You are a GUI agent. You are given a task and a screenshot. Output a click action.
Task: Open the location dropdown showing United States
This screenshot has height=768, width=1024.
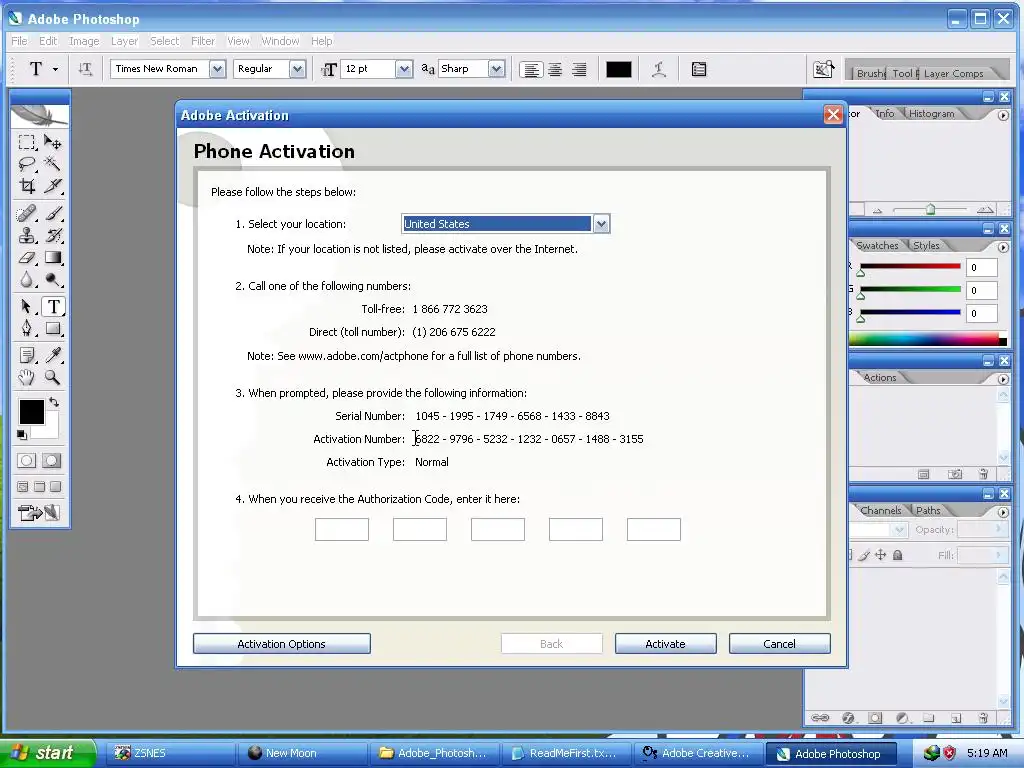point(601,224)
